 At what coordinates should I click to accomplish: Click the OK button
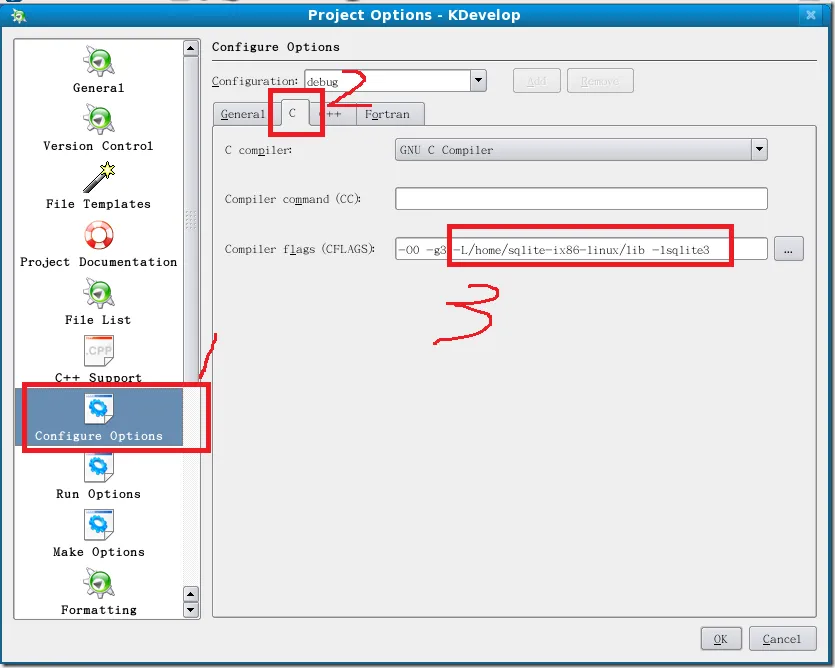(721, 639)
